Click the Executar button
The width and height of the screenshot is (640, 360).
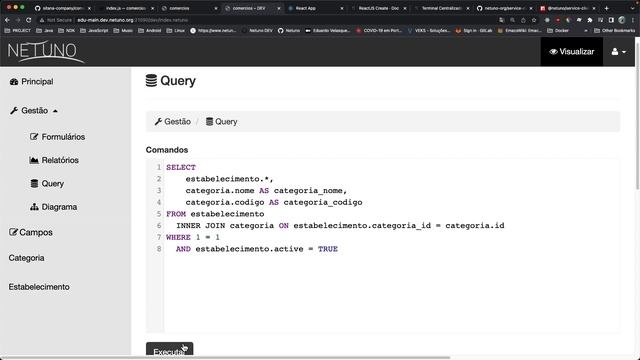coord(169,351)
